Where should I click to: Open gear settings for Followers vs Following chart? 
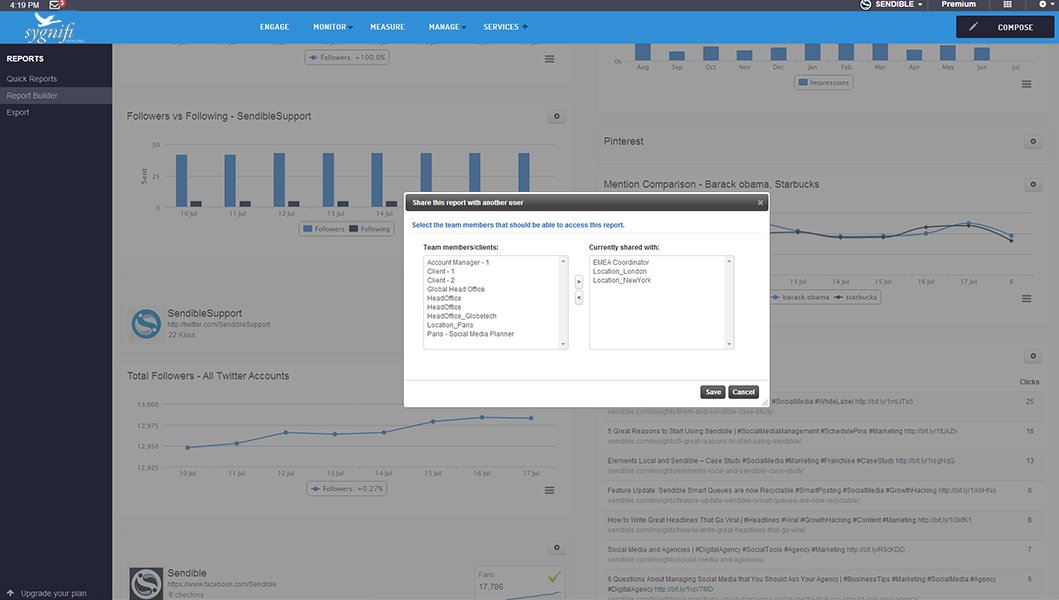pos(557,117)
